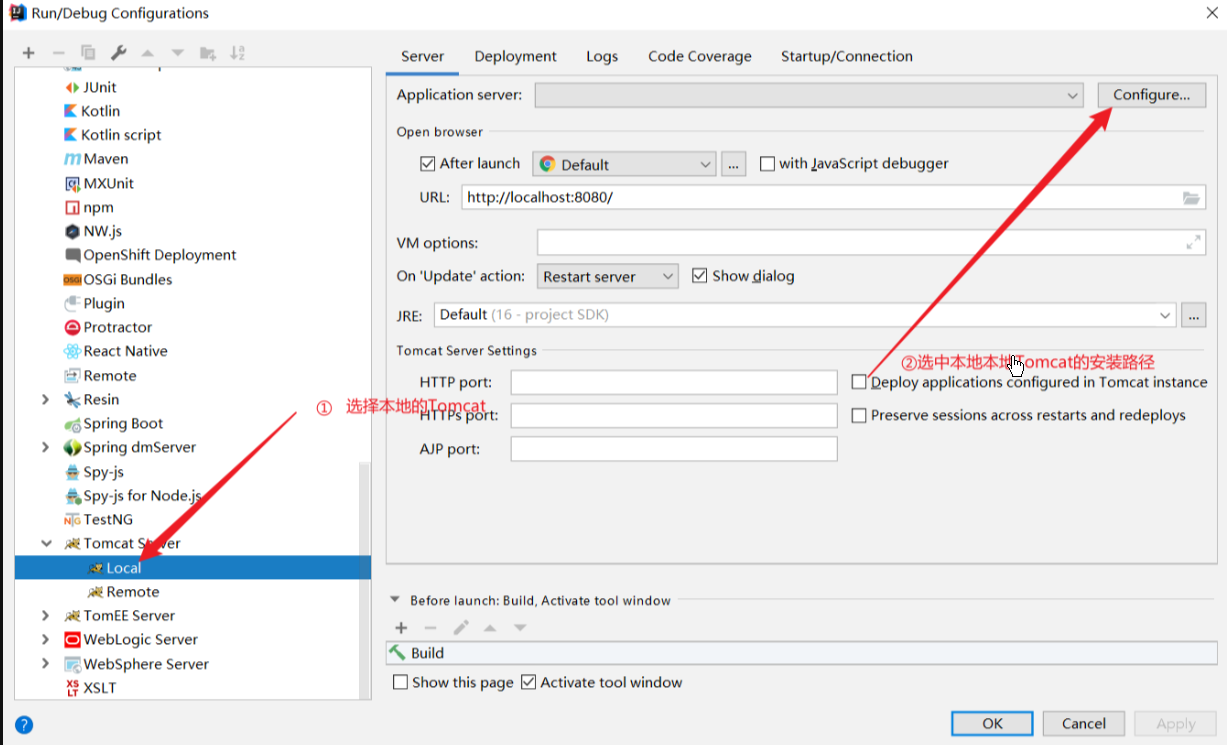Expand the WebLogic Server node
1227x745 pixels.
pos(45,639)
